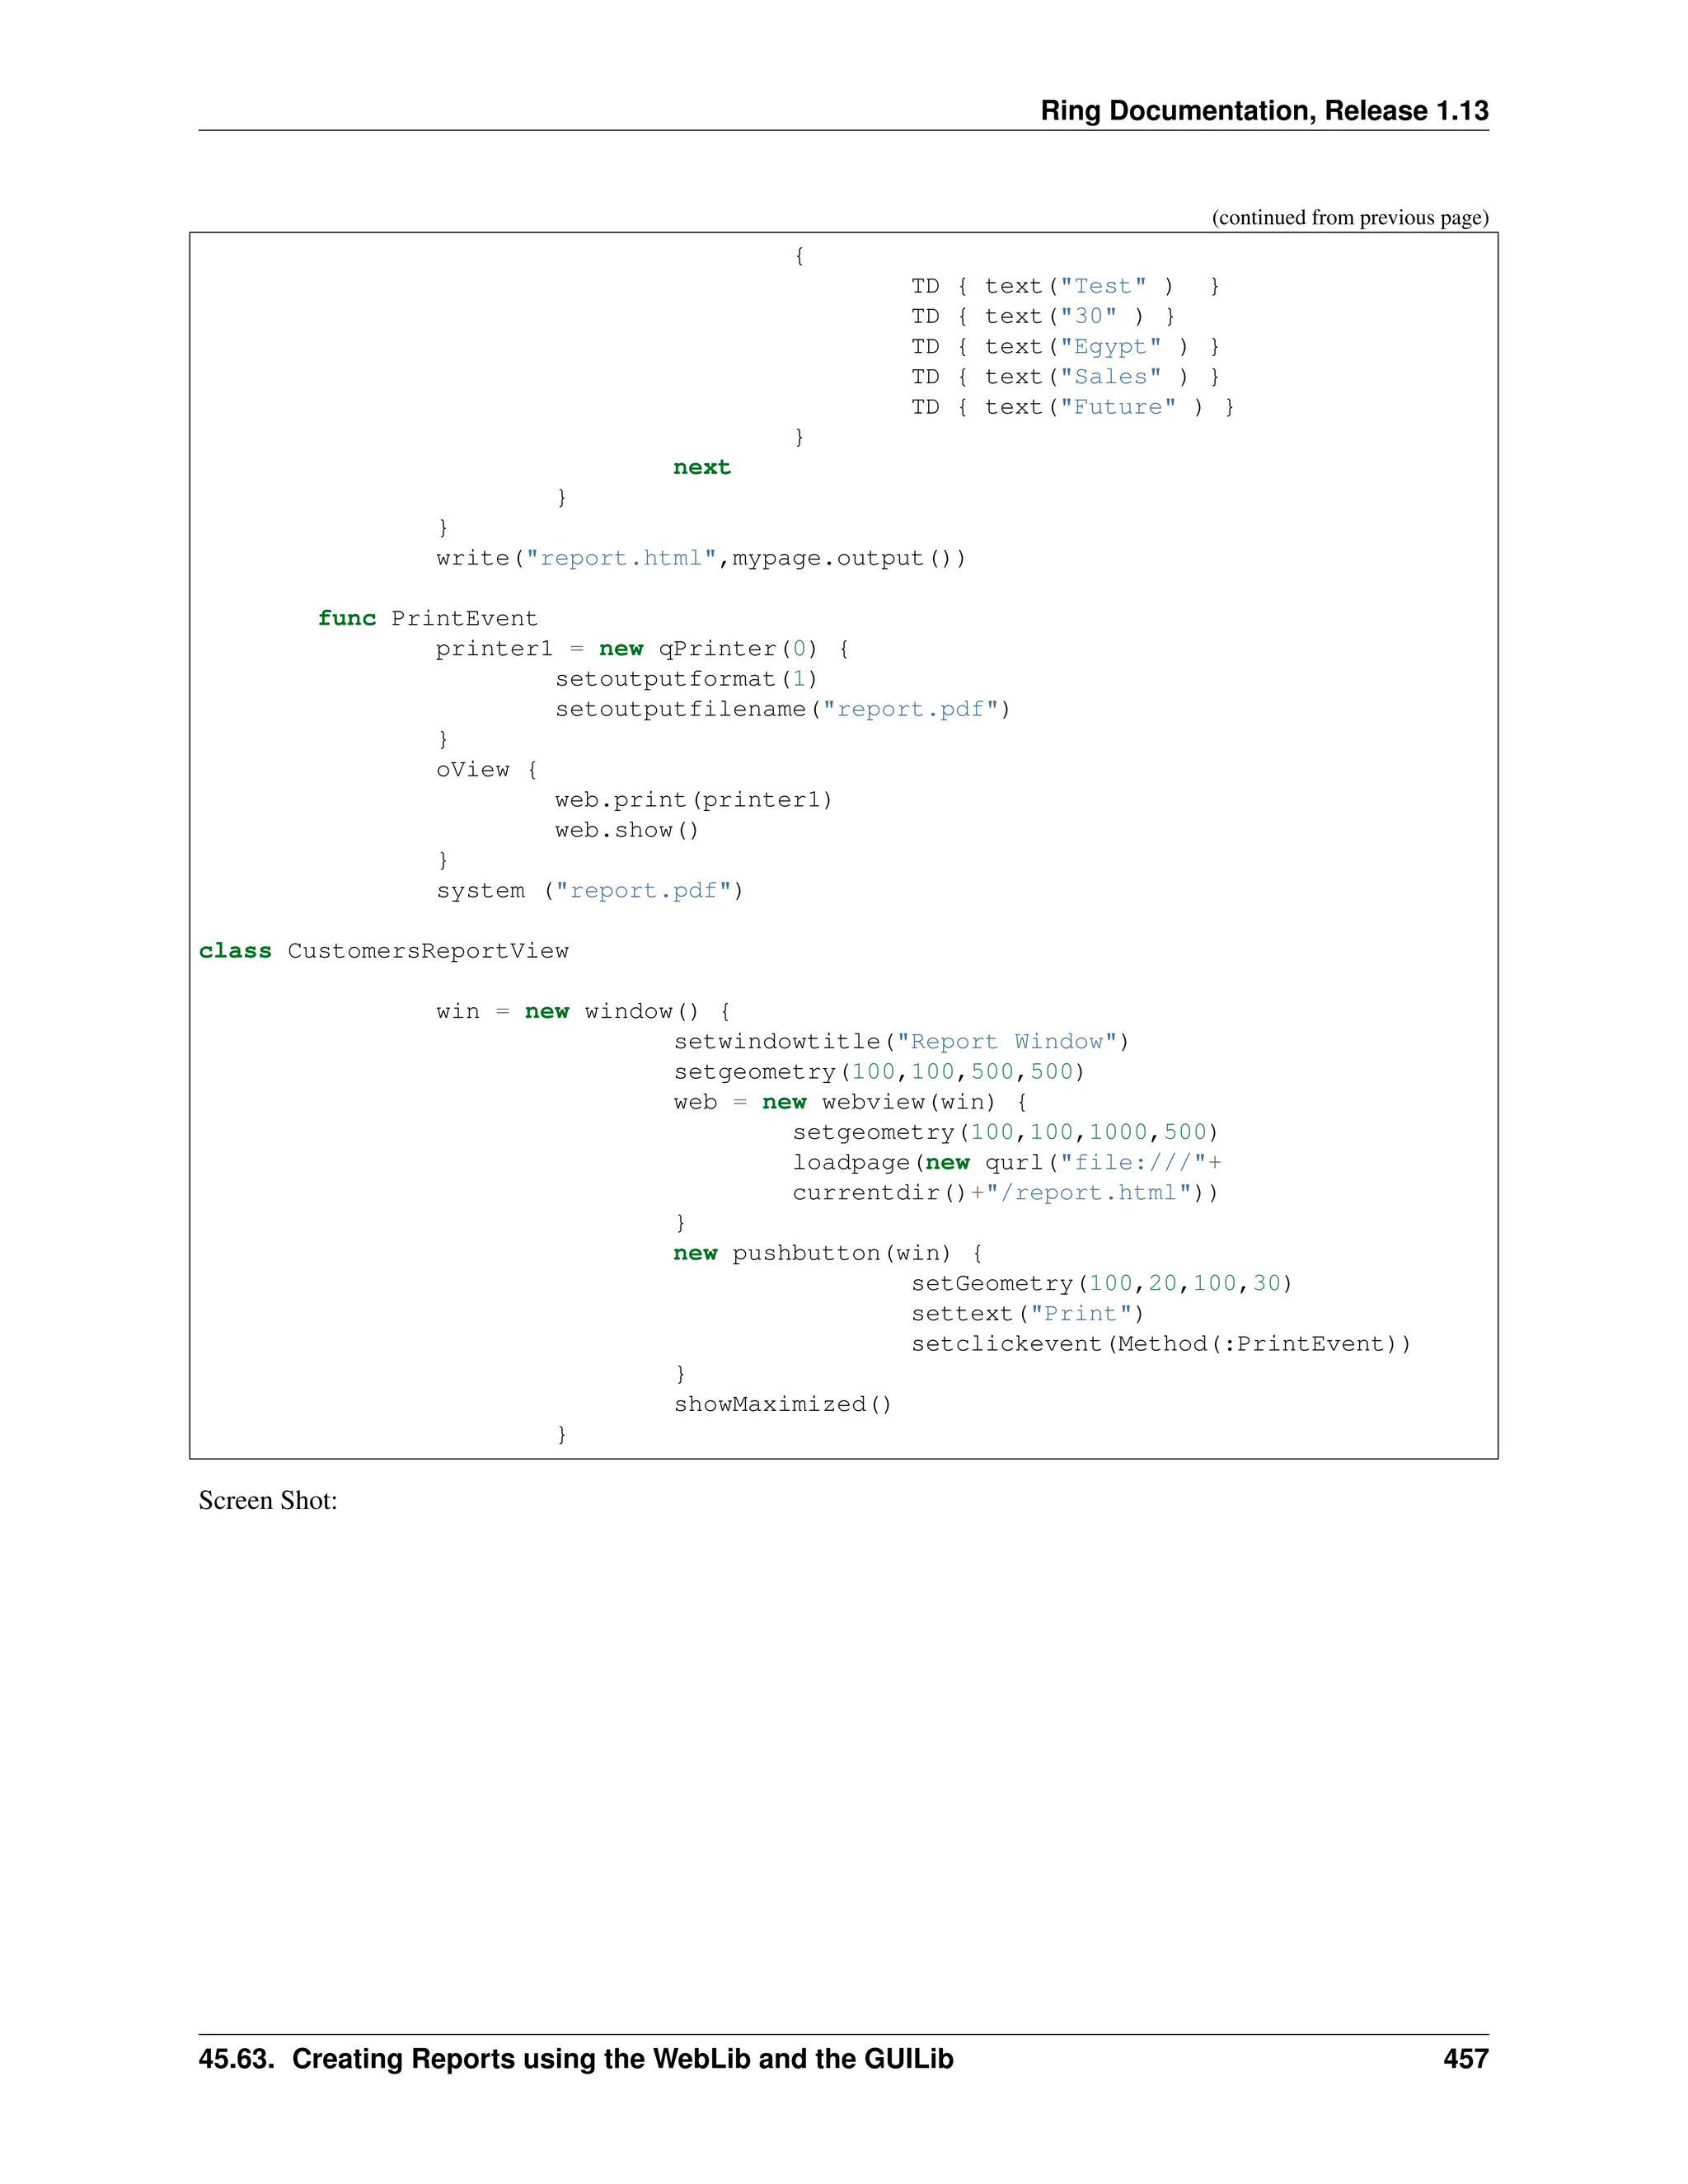Image resolution: width=1688 pixels, height=2184 pixels.
Task: Click the 'setgeometry(100,100,1000,500)' line
Action: click(x=1005, y=1132)
